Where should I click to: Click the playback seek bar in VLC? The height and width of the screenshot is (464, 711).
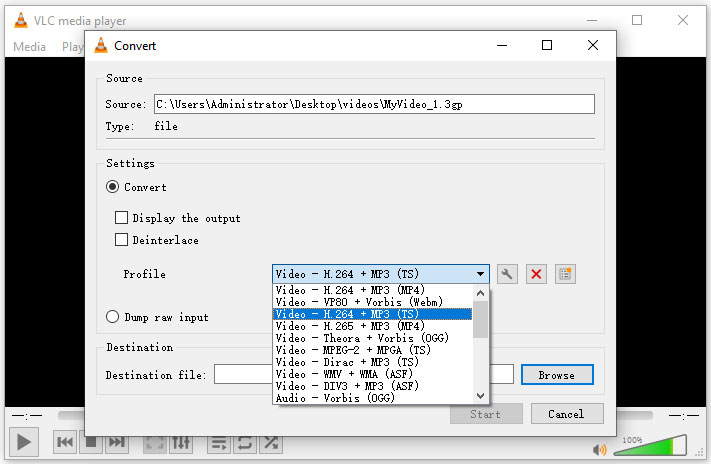coord(71,415)
